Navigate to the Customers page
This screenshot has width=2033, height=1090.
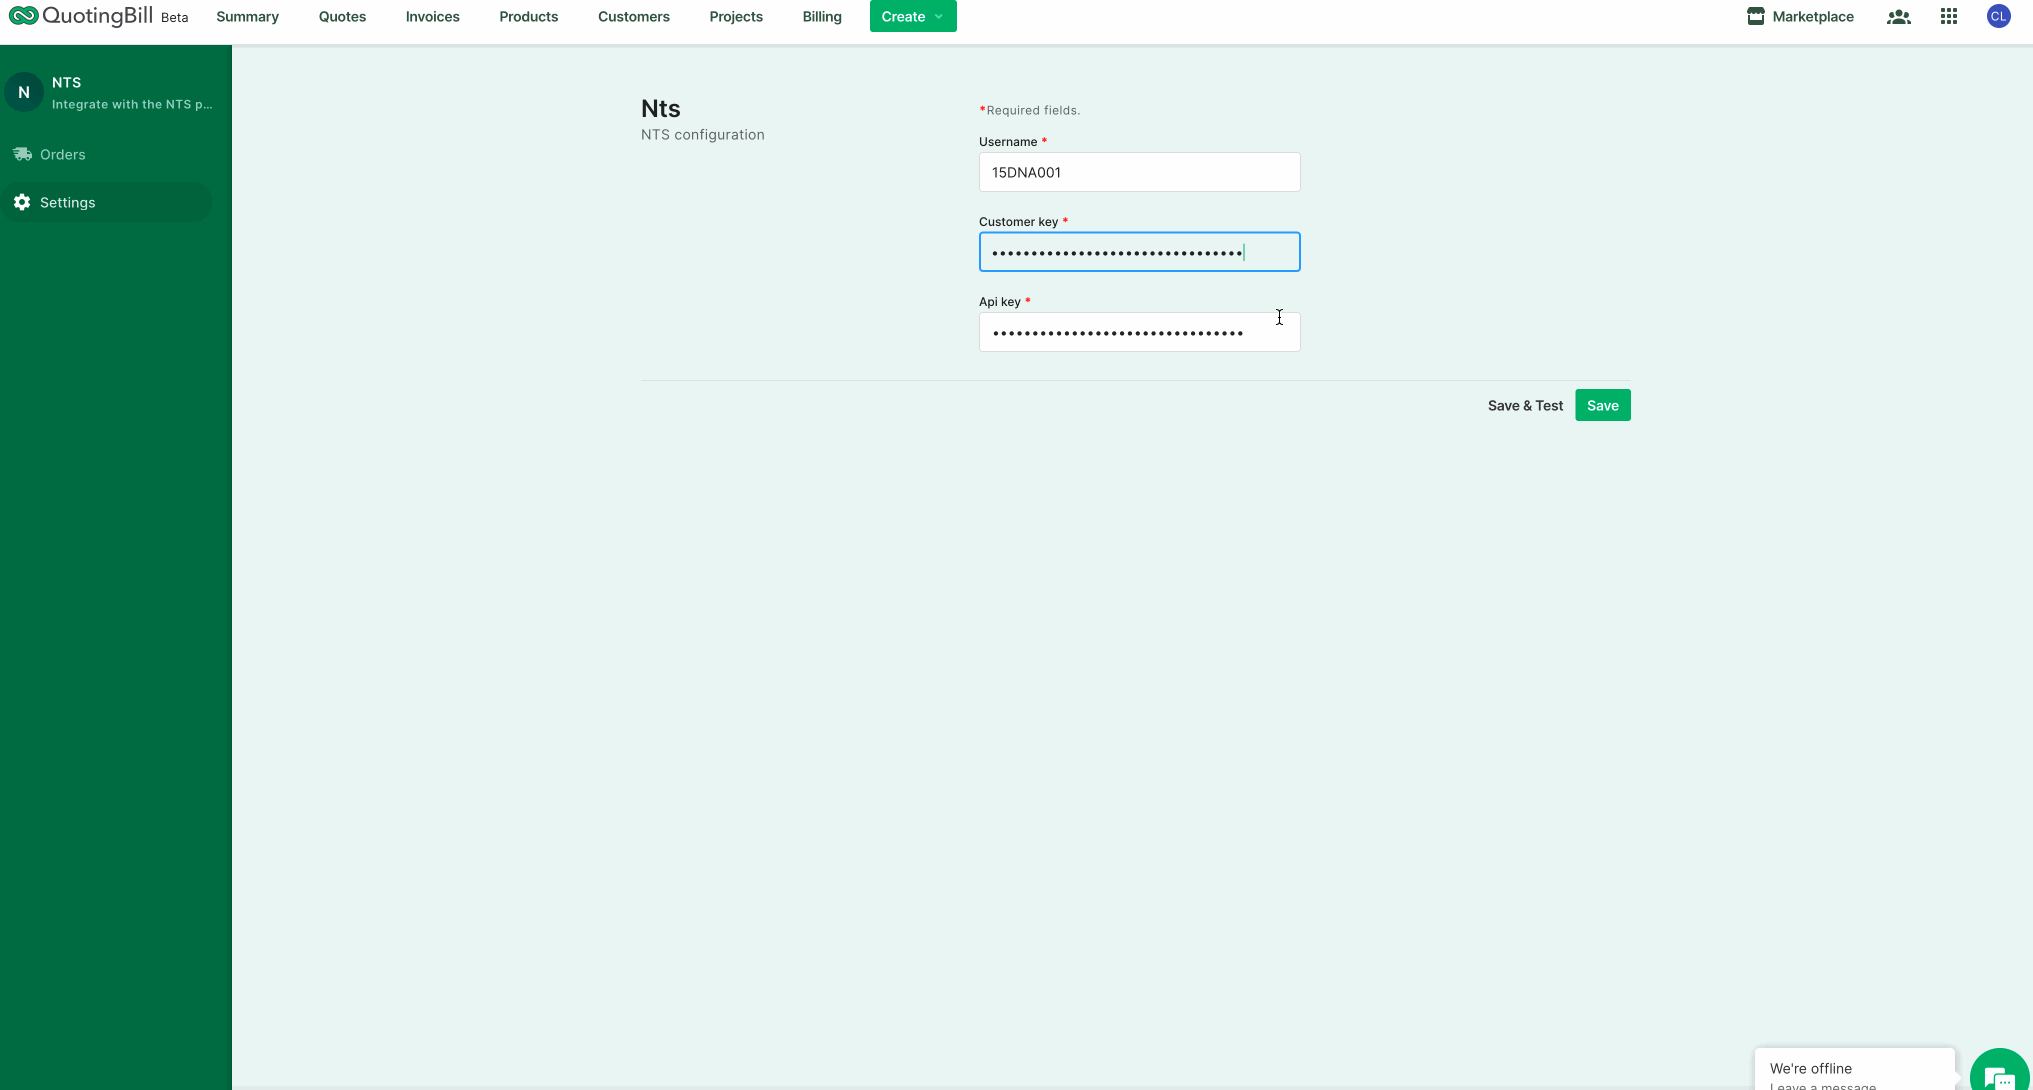coord(633,16)
